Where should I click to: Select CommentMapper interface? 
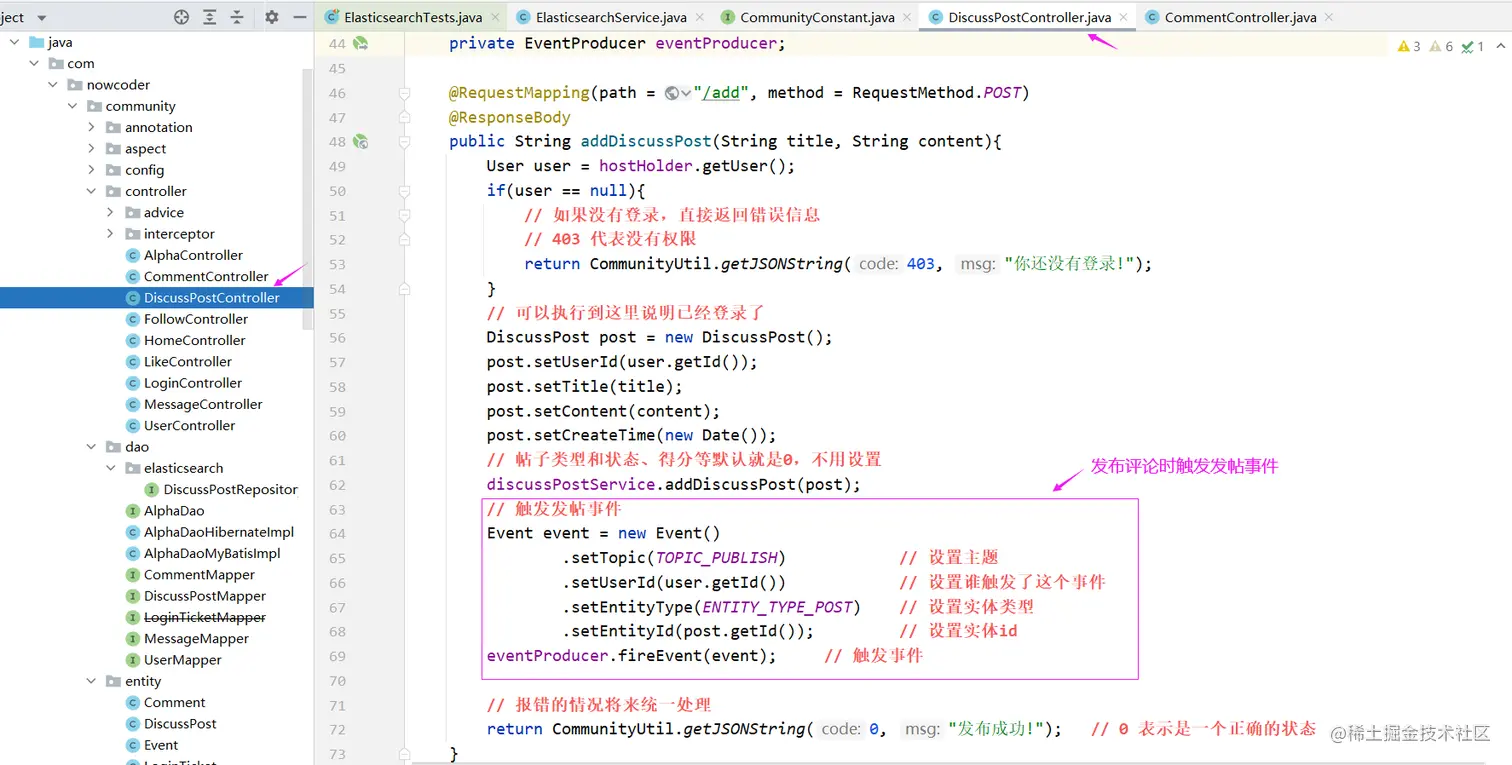pos(199,575)
